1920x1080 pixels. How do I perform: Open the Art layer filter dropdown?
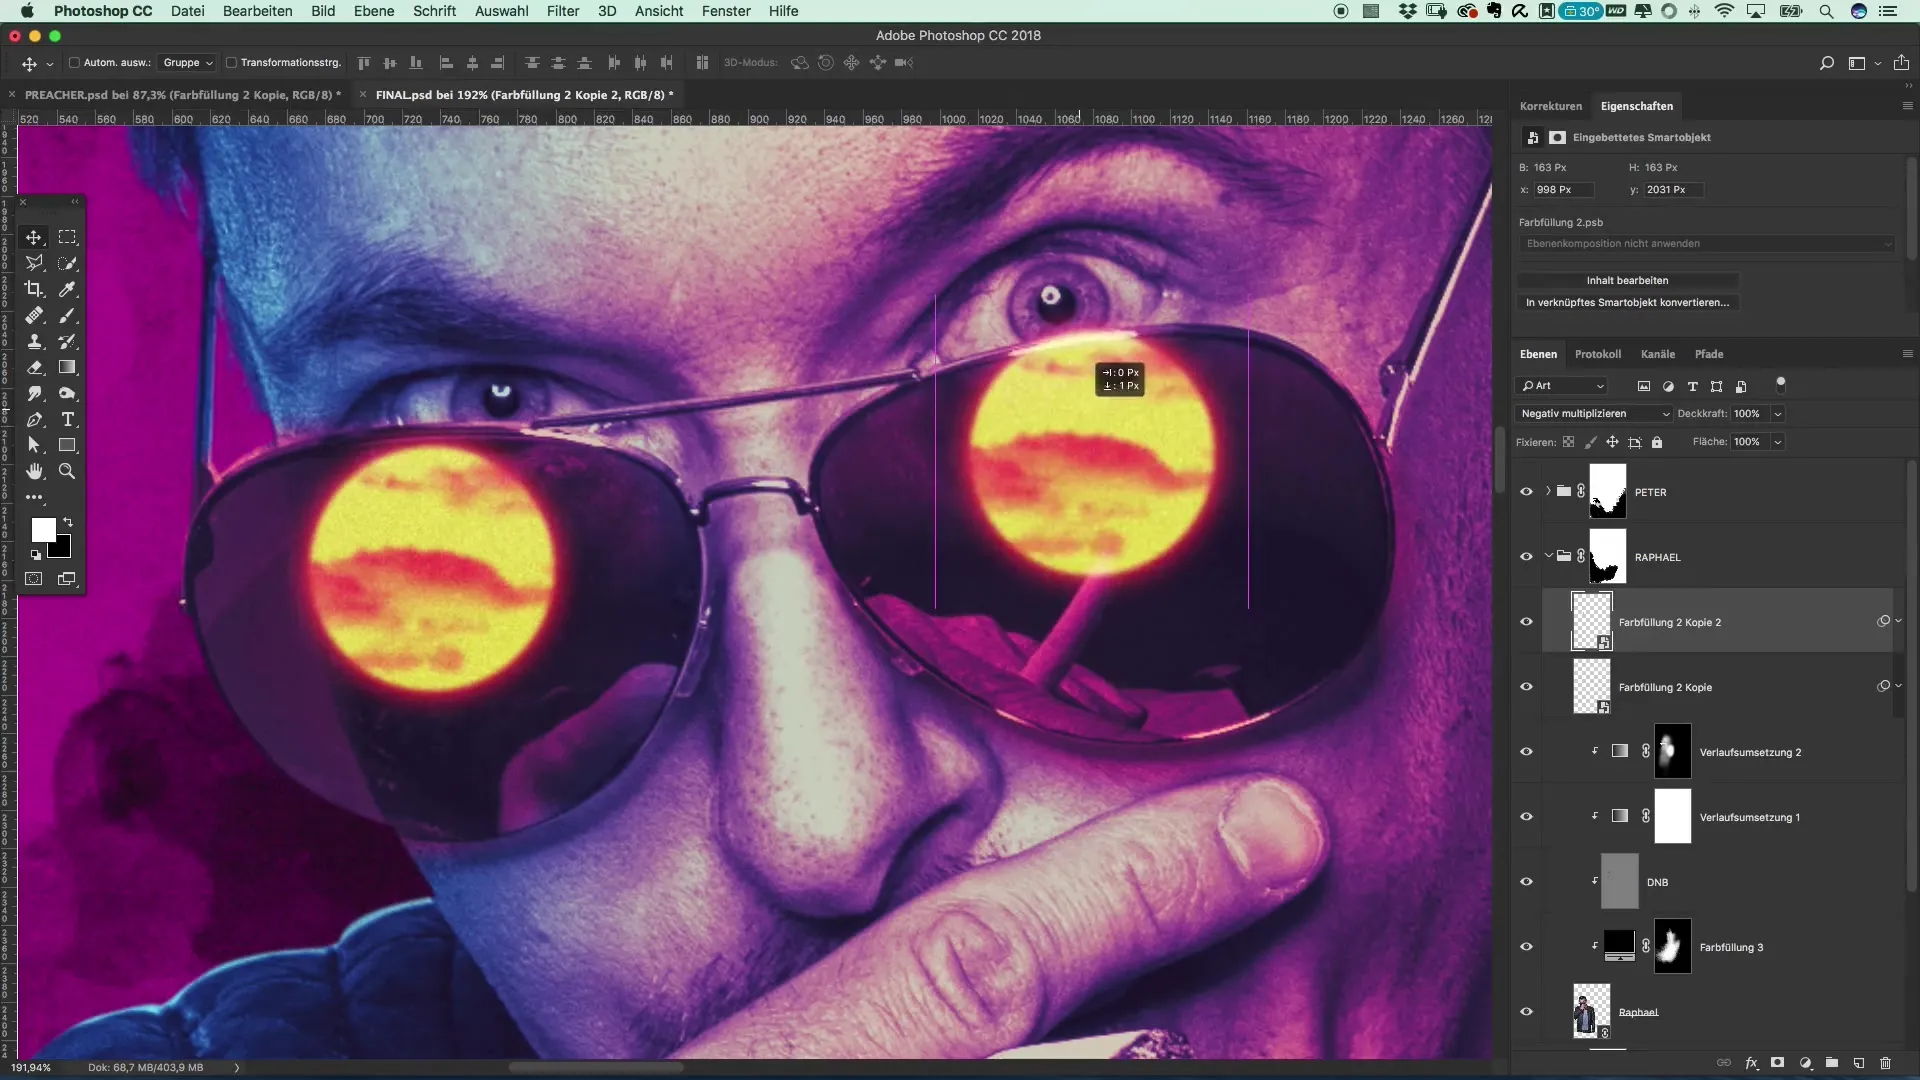point(1561,386)
